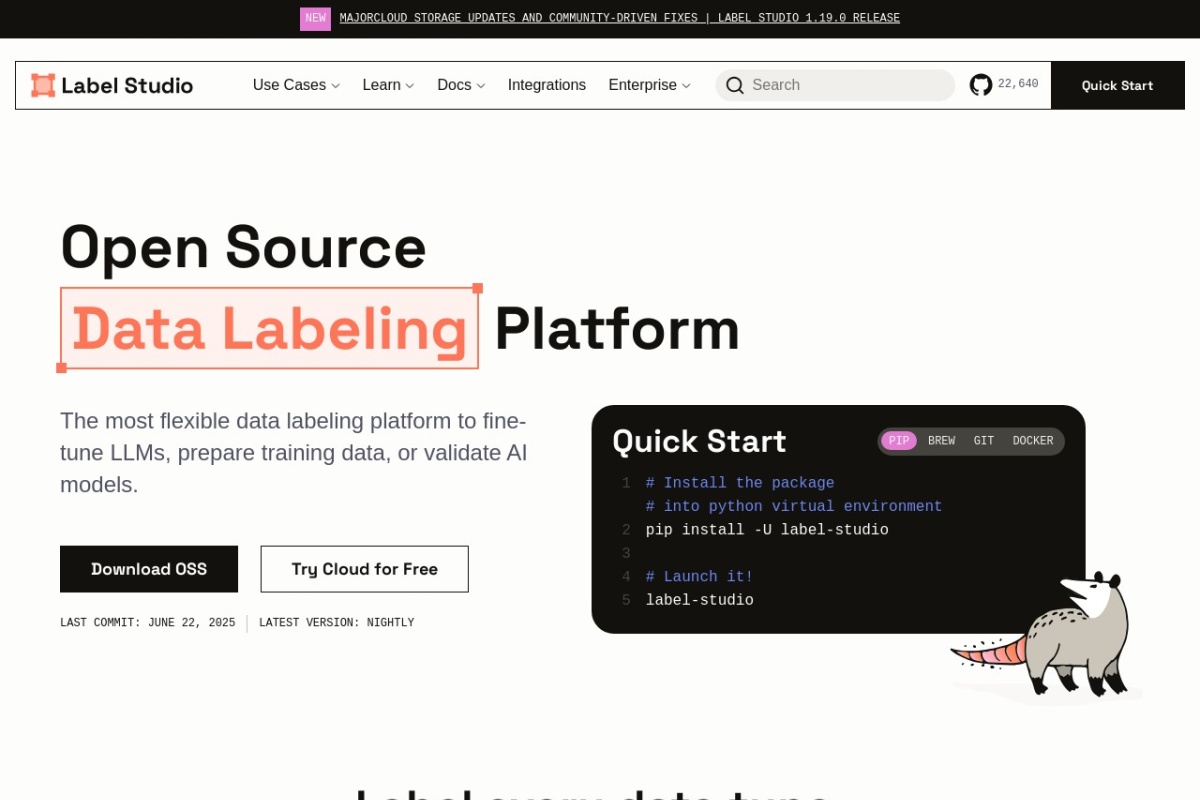
Task: Expand the Enterprise dropdown
Action: [x=649, y=85]
